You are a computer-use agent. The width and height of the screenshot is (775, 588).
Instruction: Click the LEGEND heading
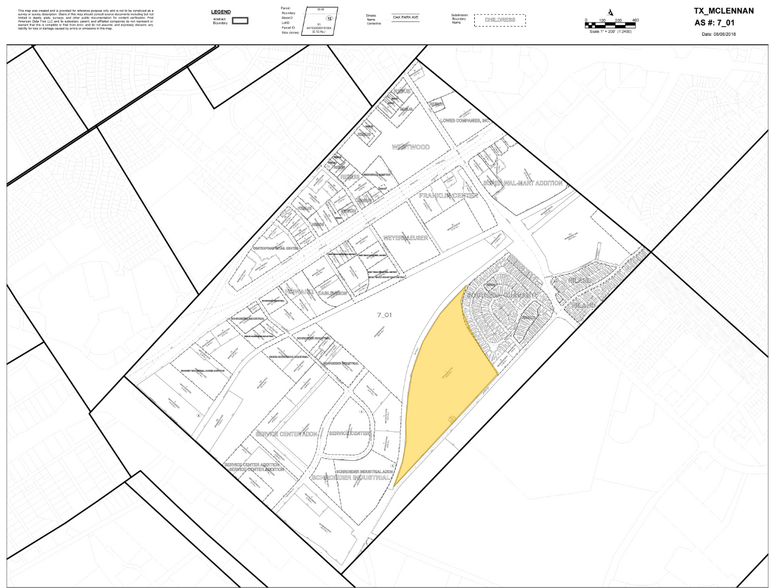coord(221,11)
